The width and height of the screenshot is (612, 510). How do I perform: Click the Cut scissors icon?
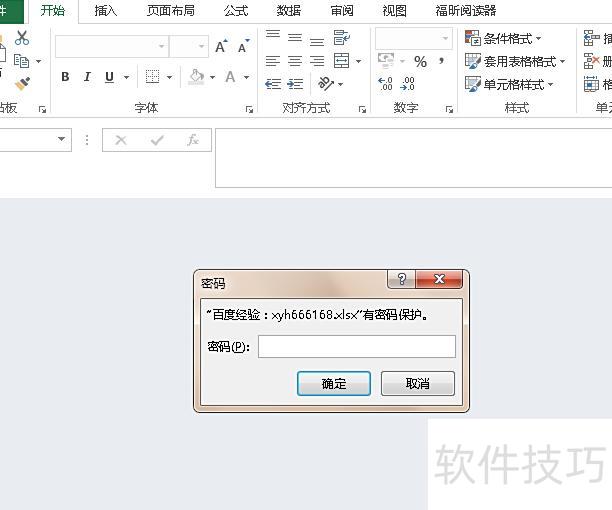click(x=22, y=38)
